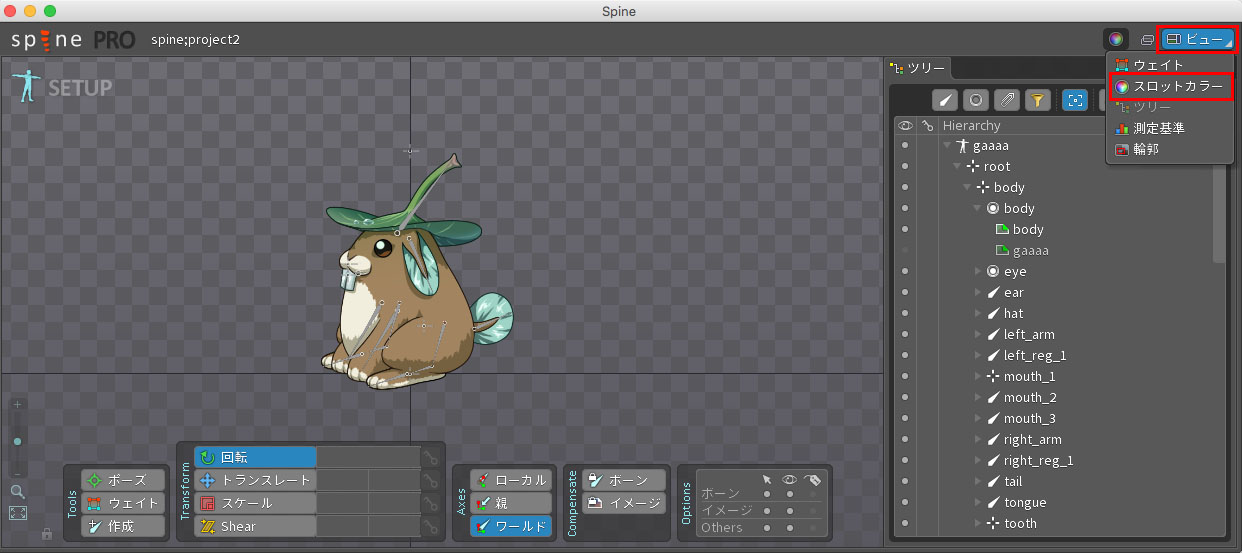
Task: Toggle visibility dot for gaaaa skeleton row
Action: (x=905, y=146)
